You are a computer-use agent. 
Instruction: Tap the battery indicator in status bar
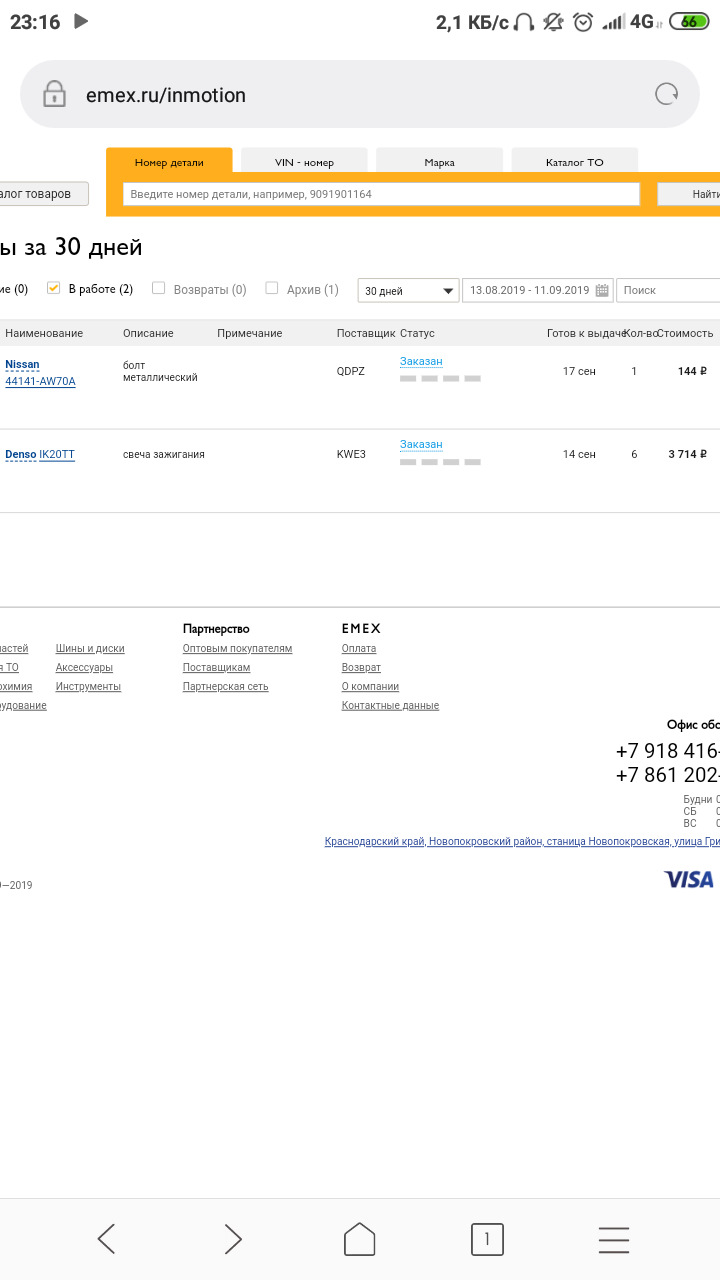point(689,21)
